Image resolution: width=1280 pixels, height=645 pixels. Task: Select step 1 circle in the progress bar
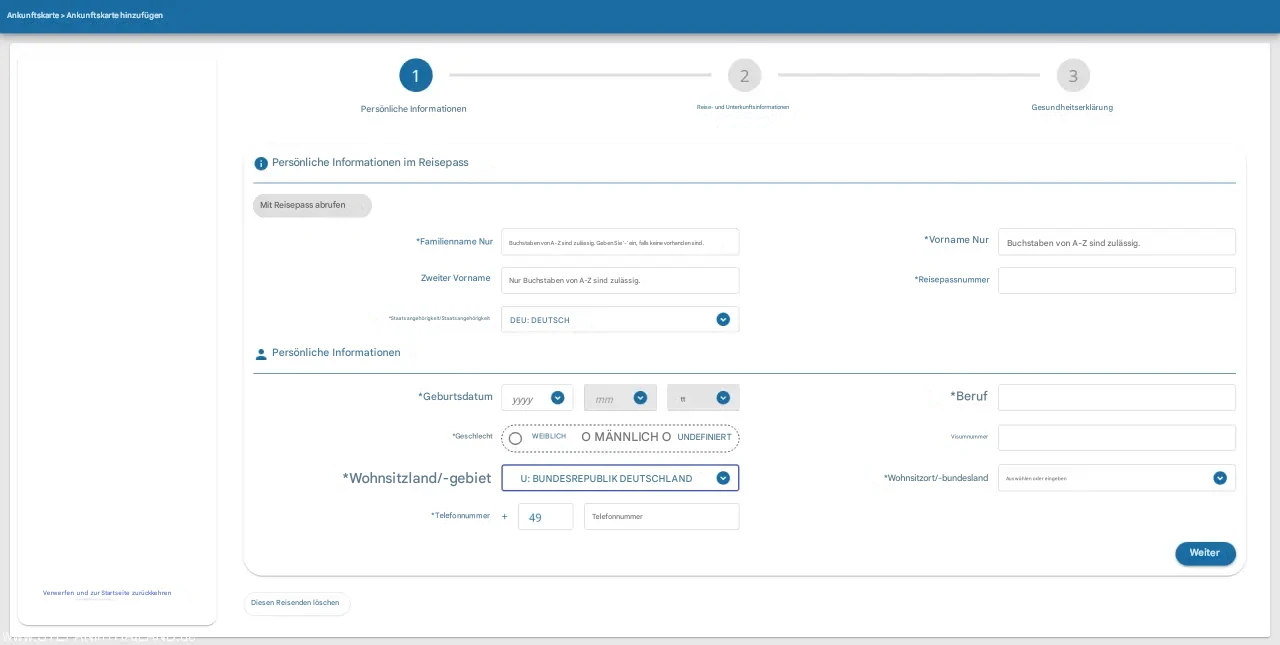coord(416,76)
